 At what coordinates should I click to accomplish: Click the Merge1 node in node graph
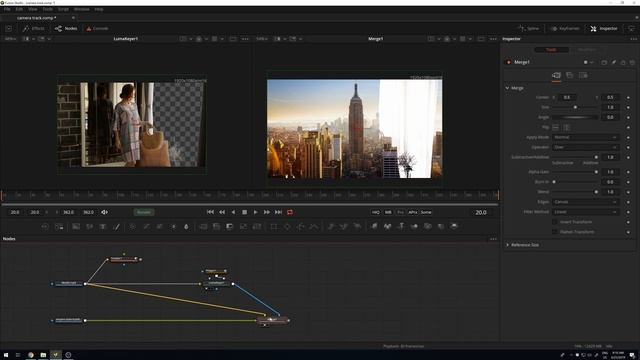(273, 320)
